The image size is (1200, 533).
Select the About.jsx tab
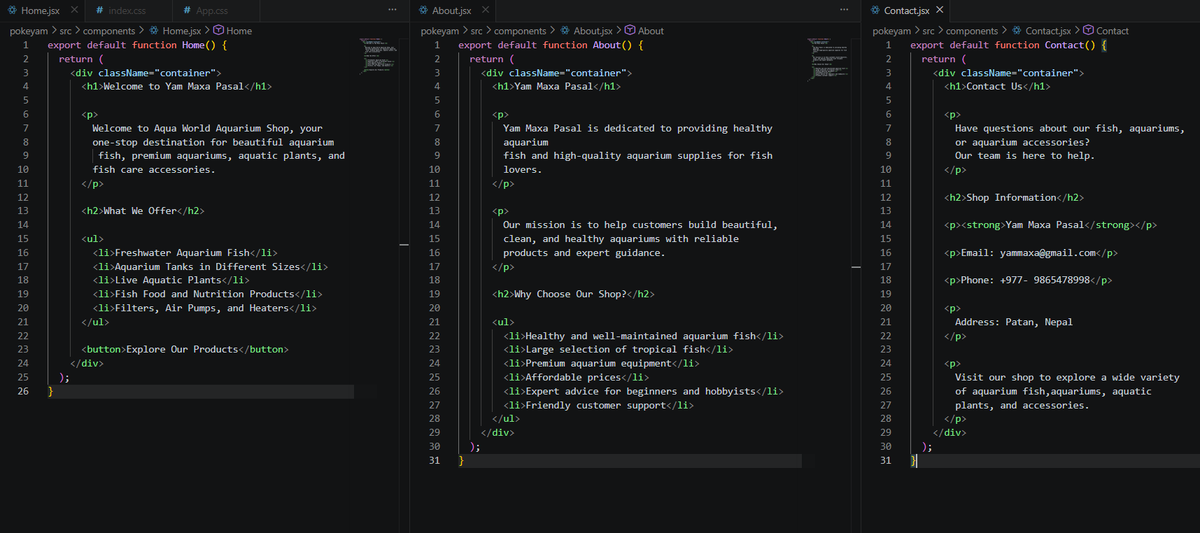[452, 10]
